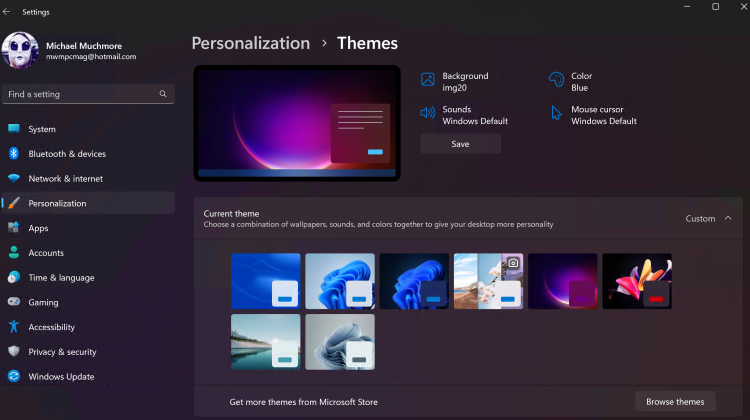Collapse the Current theme section chevron
Viewport: 750px width, 420px height.
click(727, 218)
